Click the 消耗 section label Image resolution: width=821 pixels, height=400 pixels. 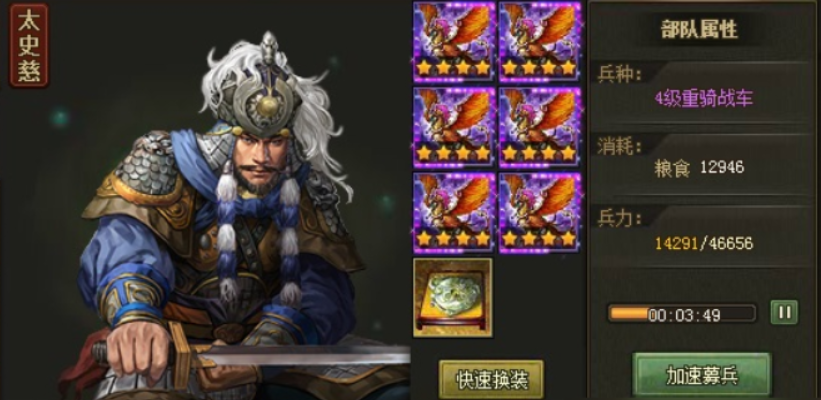click(x=619, y=147)
